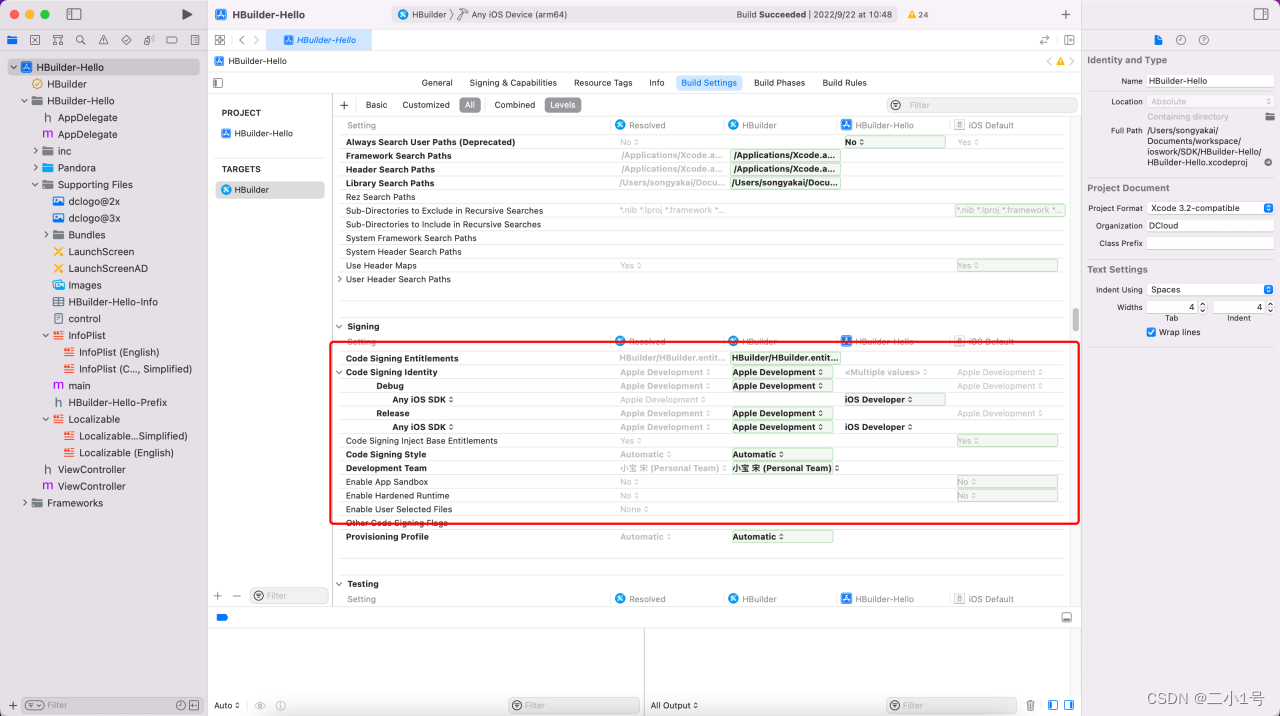Open the test navigator diamond icon
This screenshot has width=1280, height=716.
click(126, 40)
